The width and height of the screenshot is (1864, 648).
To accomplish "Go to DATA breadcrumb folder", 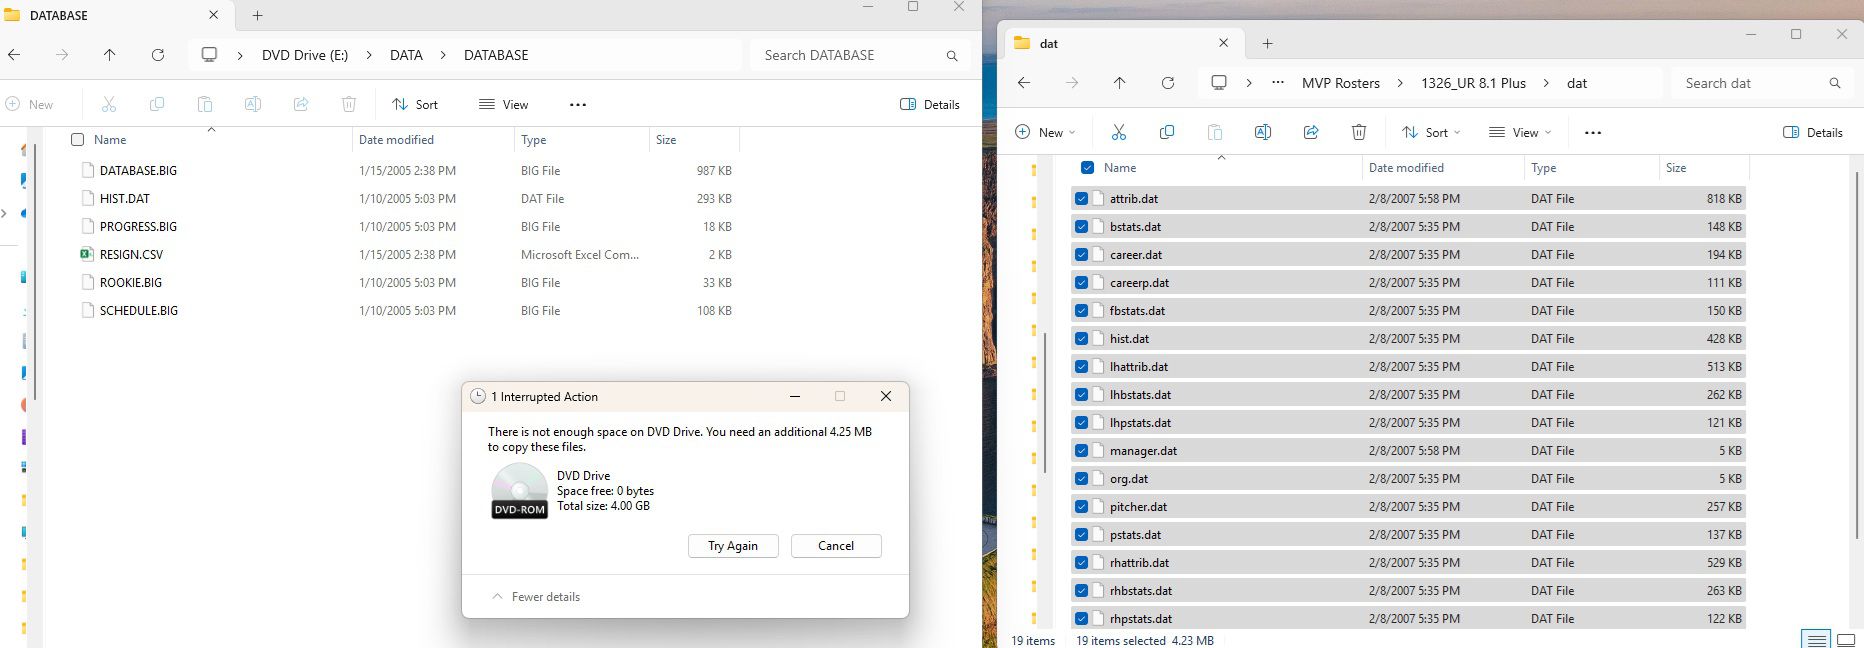I will pos(406,55).
